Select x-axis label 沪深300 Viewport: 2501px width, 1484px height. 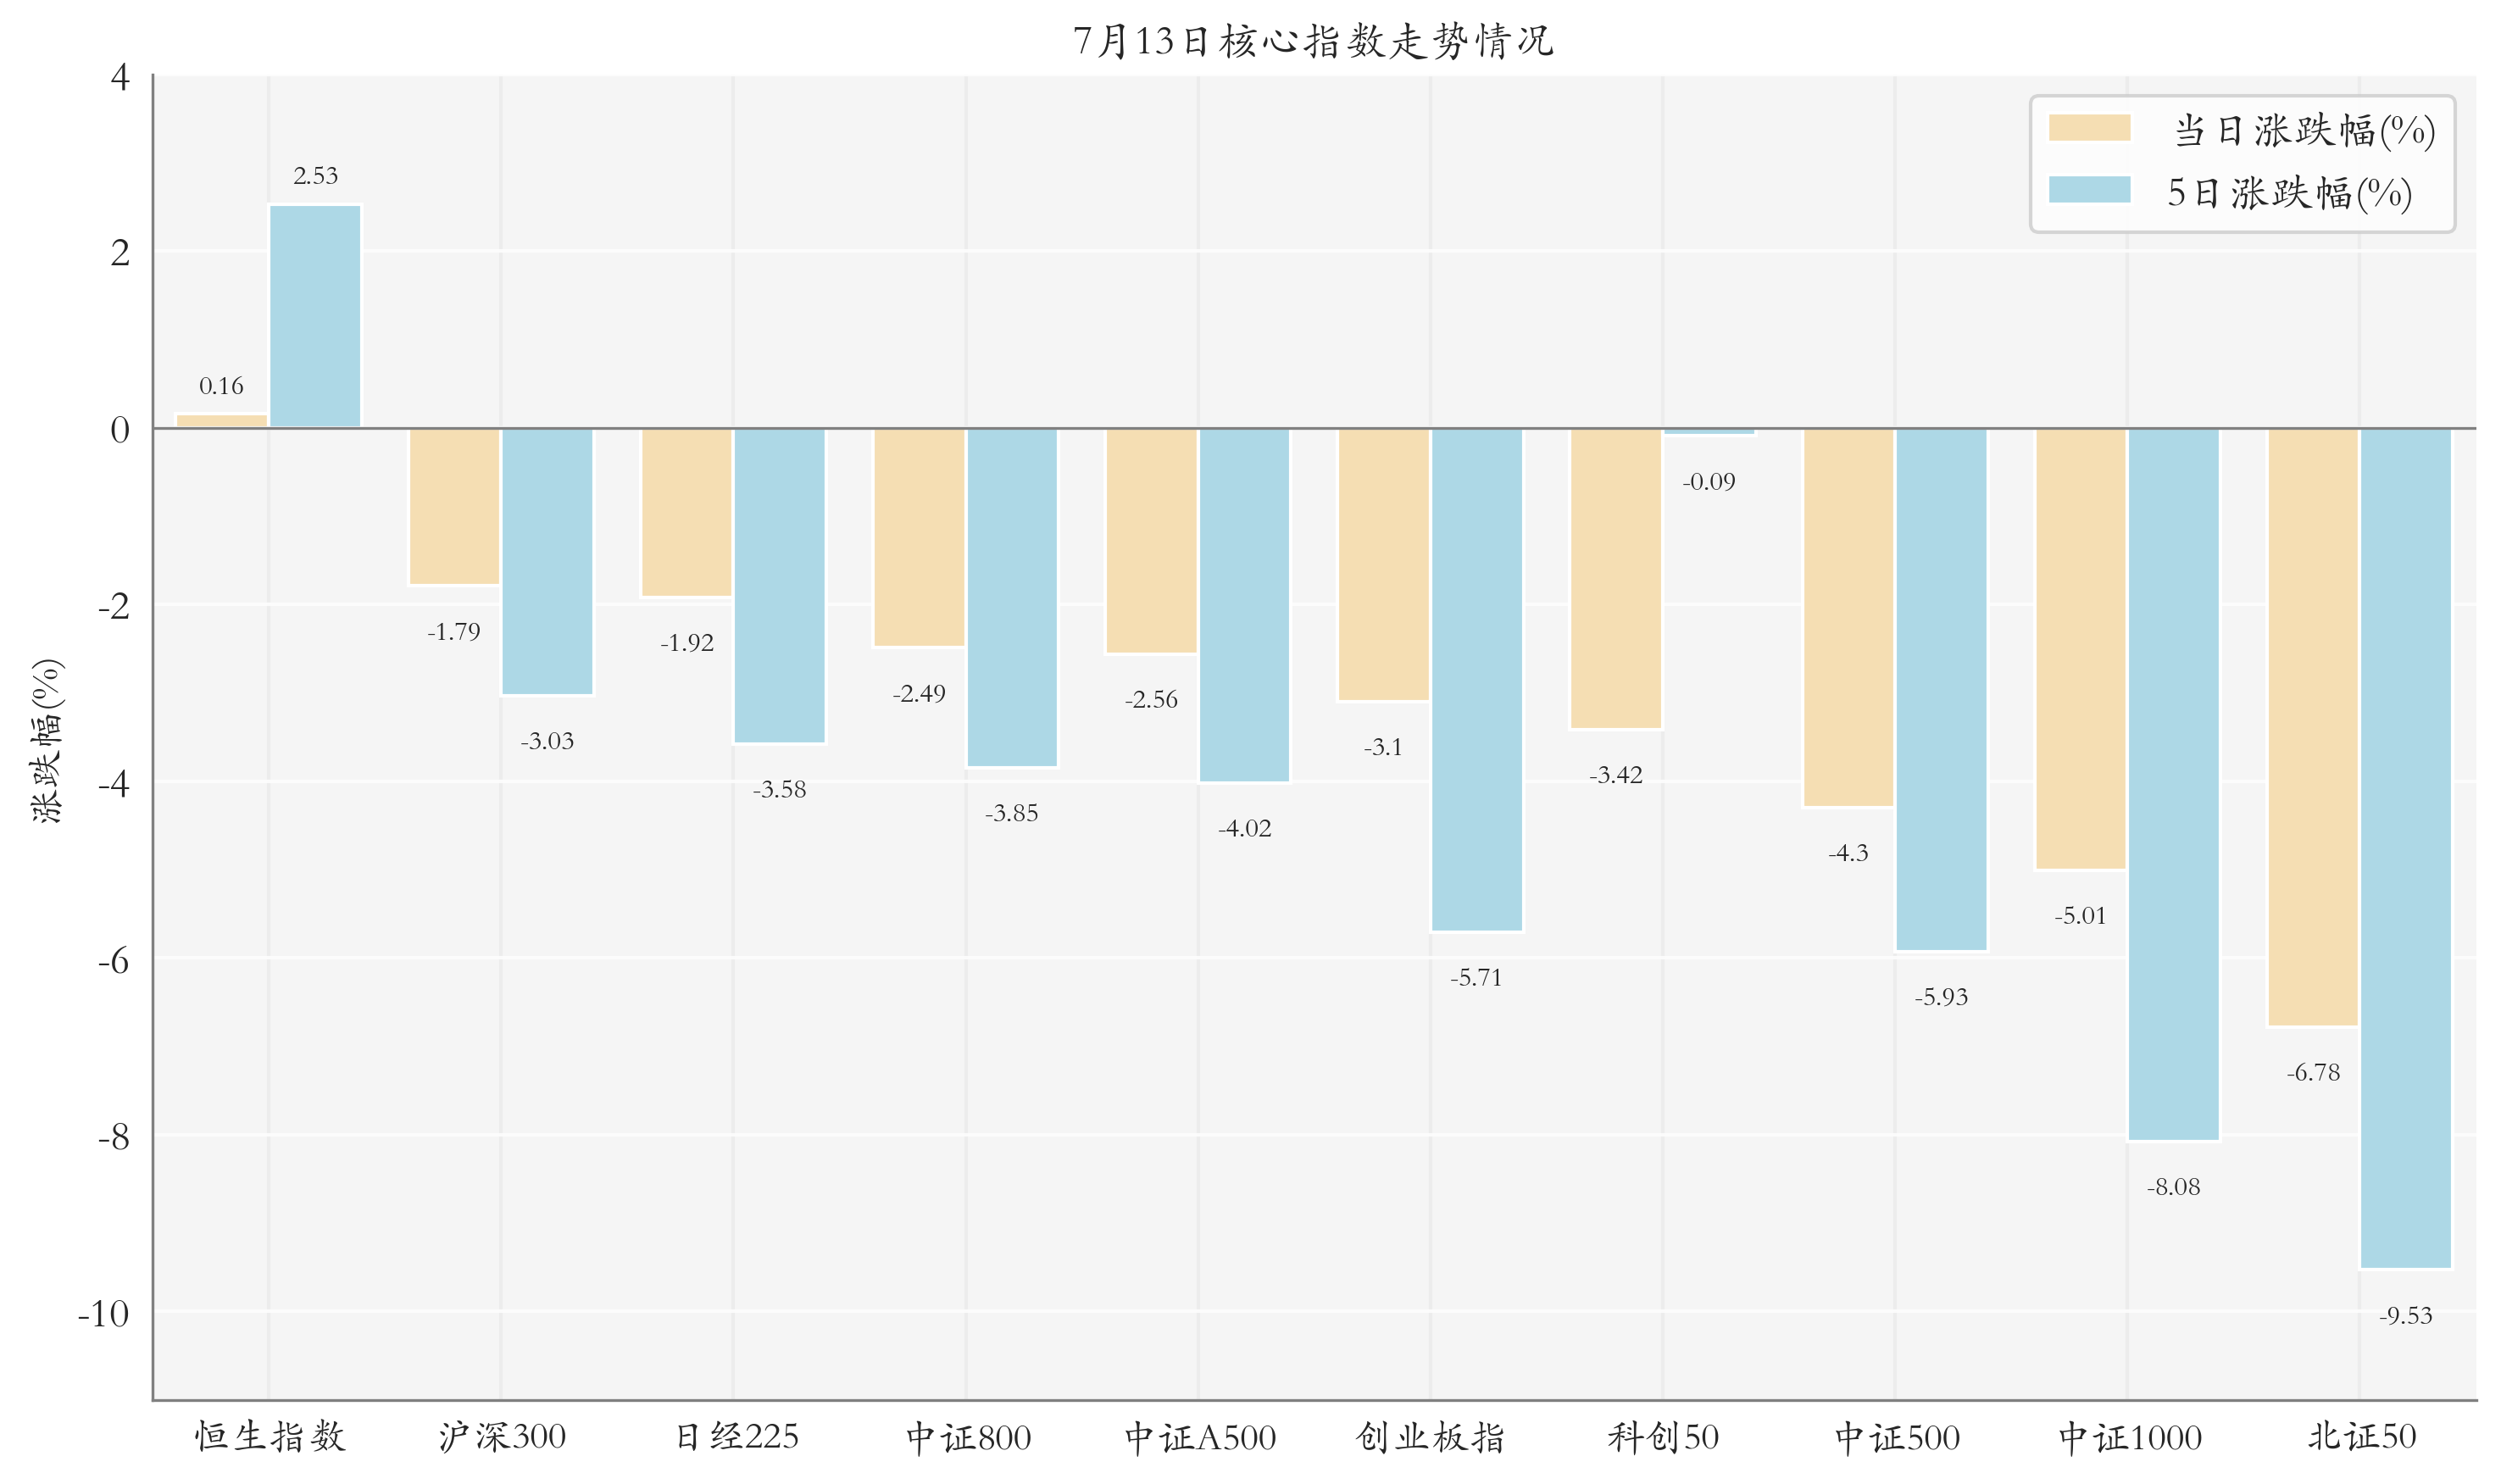pos(502,1436)
